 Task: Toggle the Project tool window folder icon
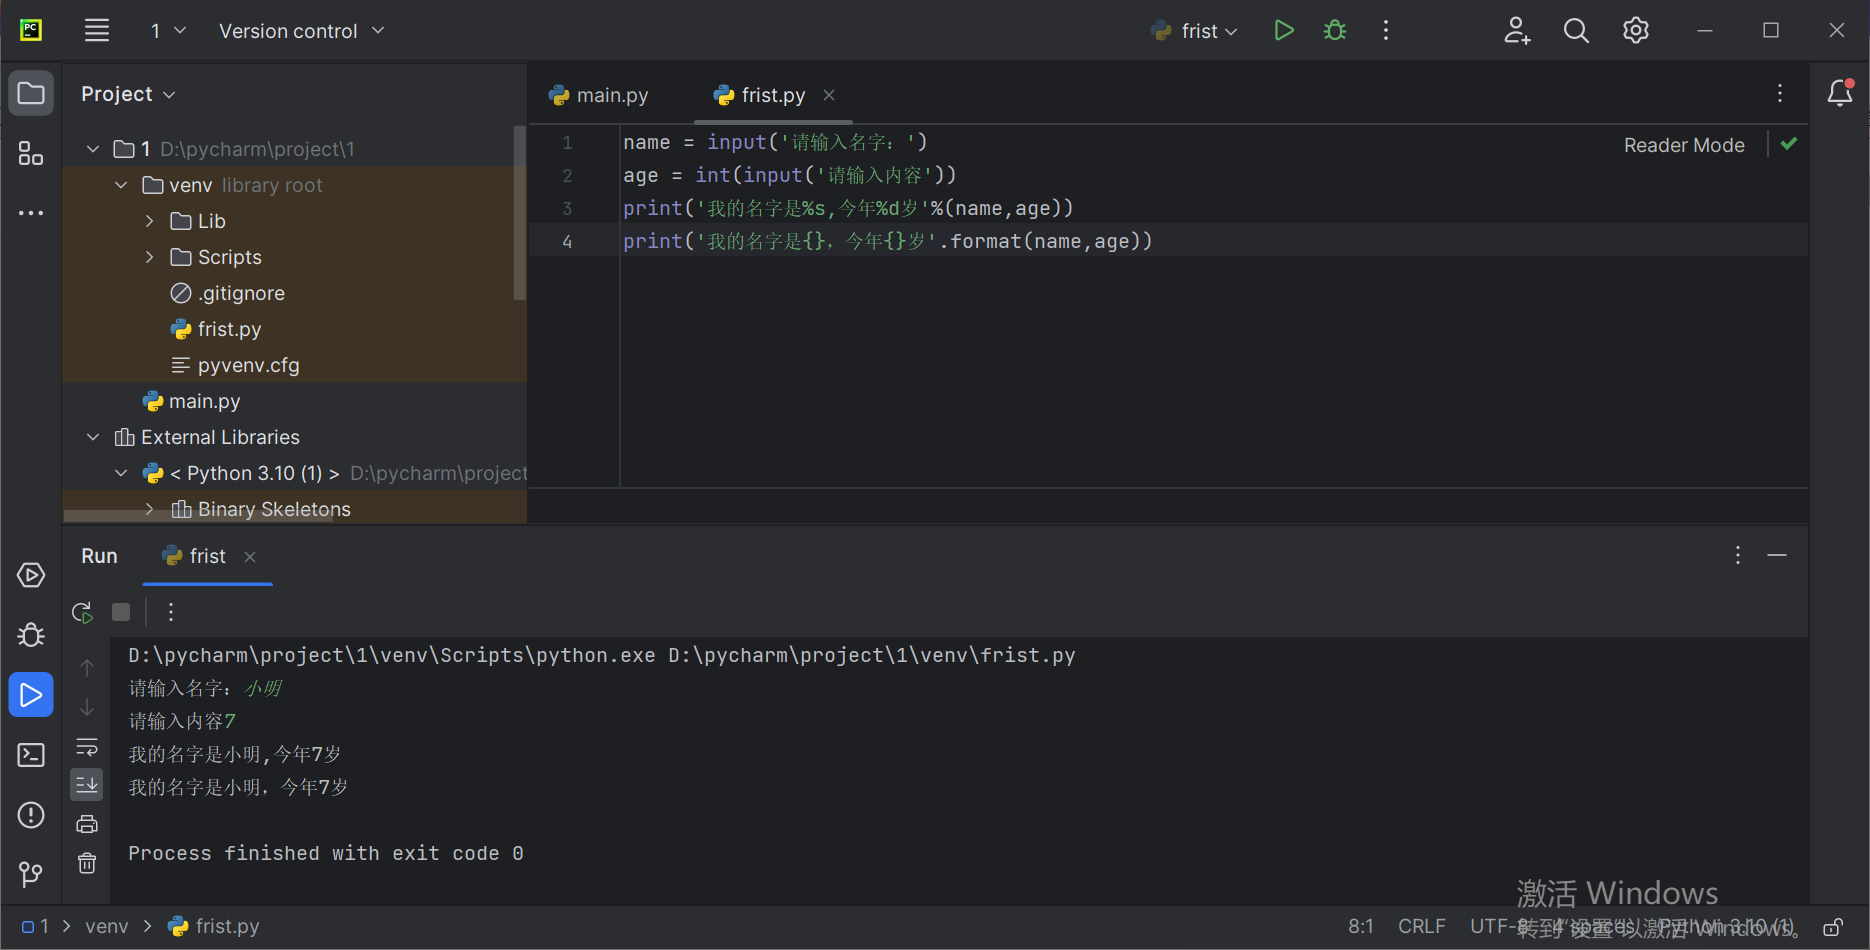point(31,94)
